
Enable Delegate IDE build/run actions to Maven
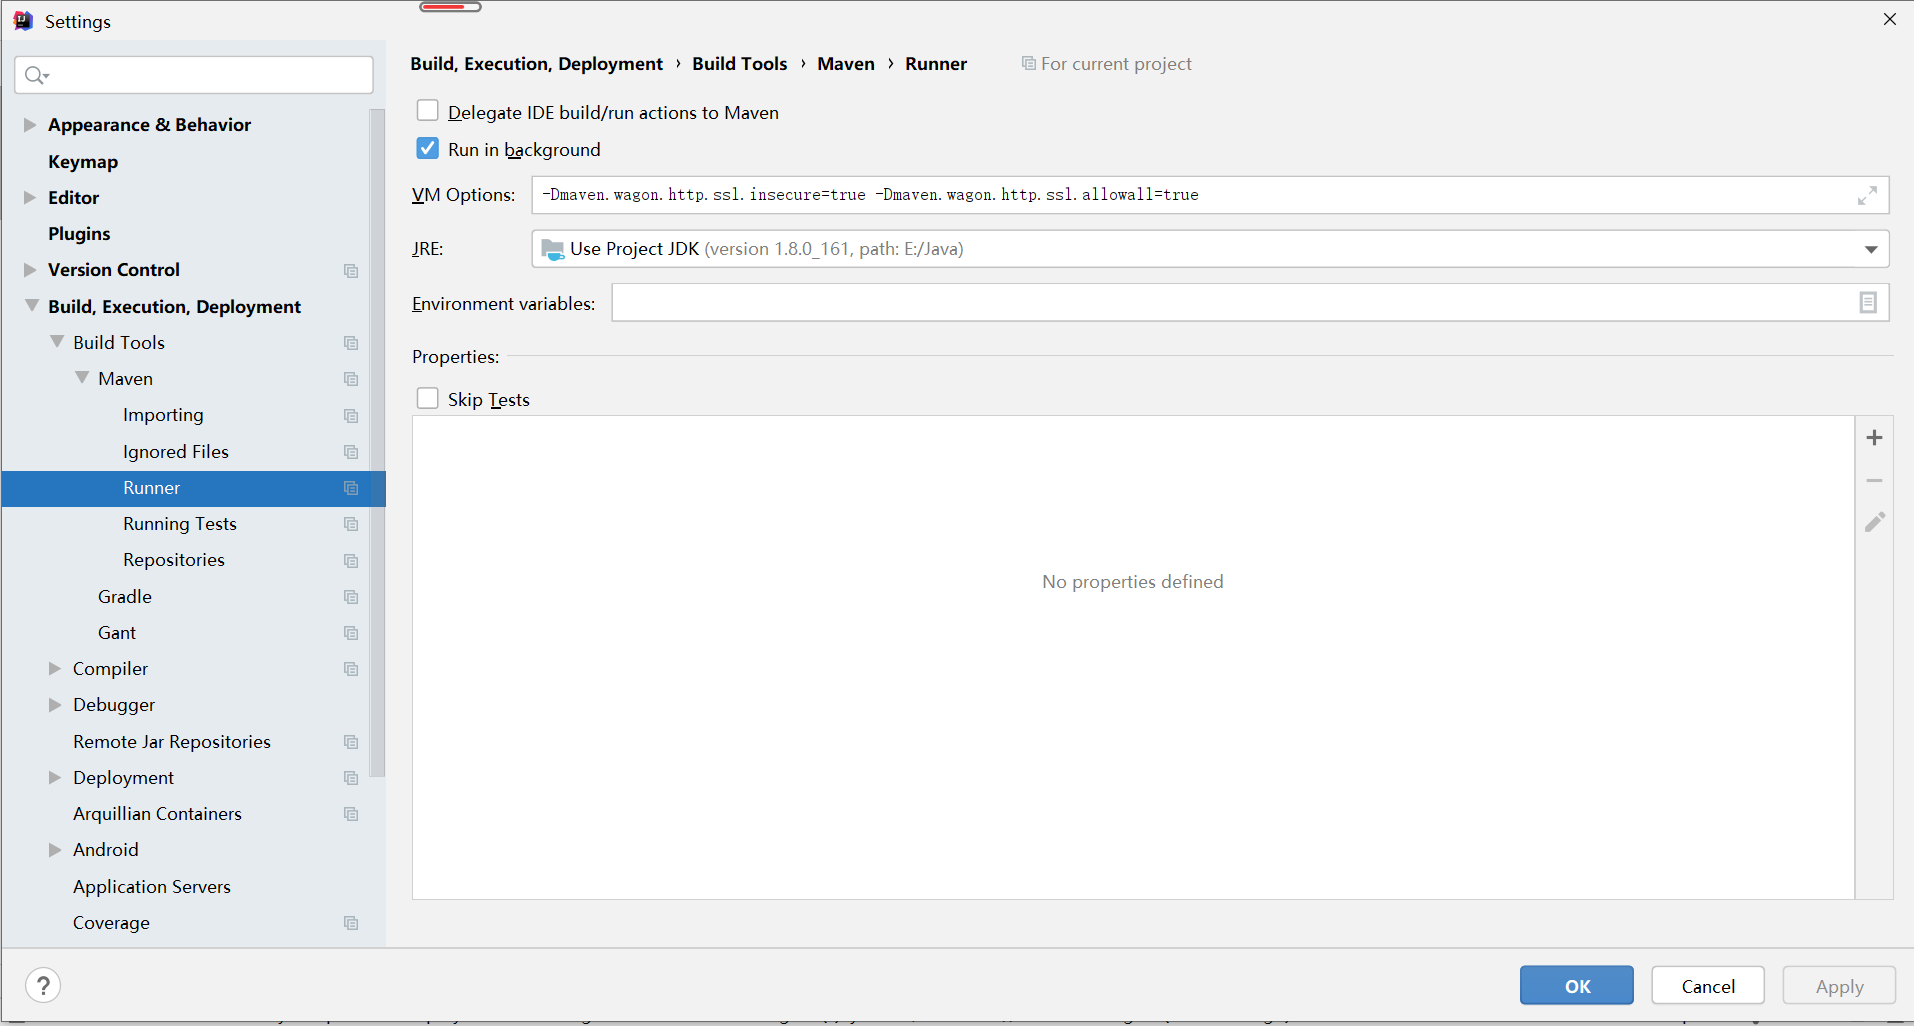pos(427,110)
